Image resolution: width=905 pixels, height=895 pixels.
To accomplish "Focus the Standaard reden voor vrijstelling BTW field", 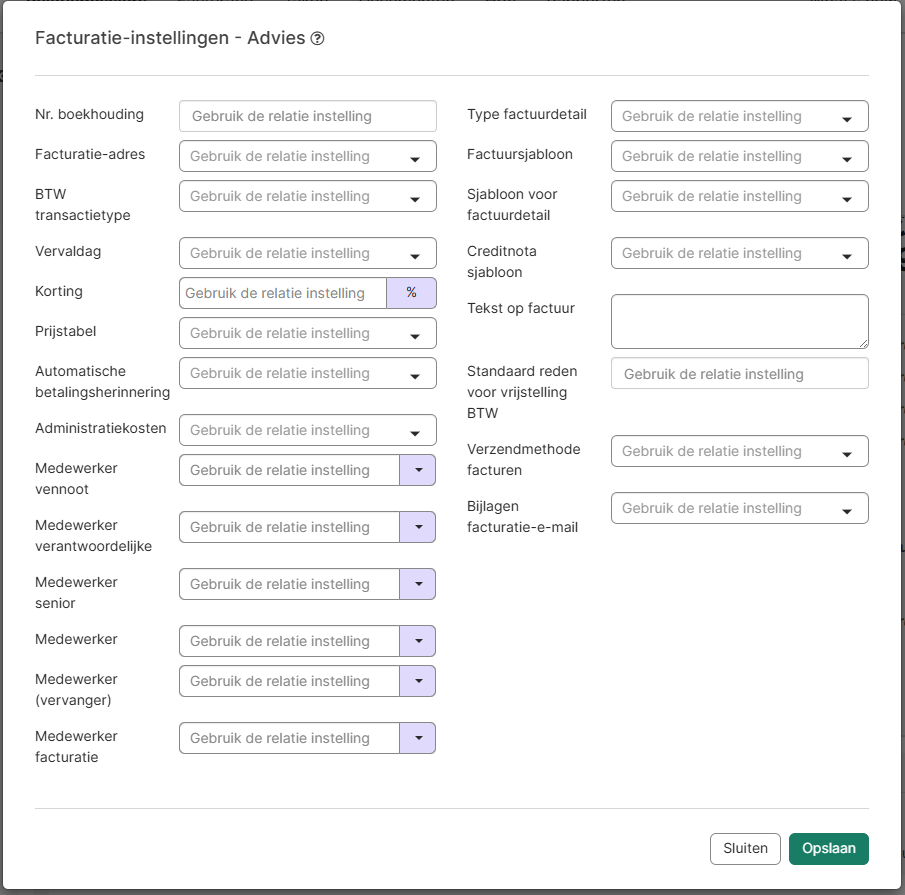I will click(x=739, y=374).
